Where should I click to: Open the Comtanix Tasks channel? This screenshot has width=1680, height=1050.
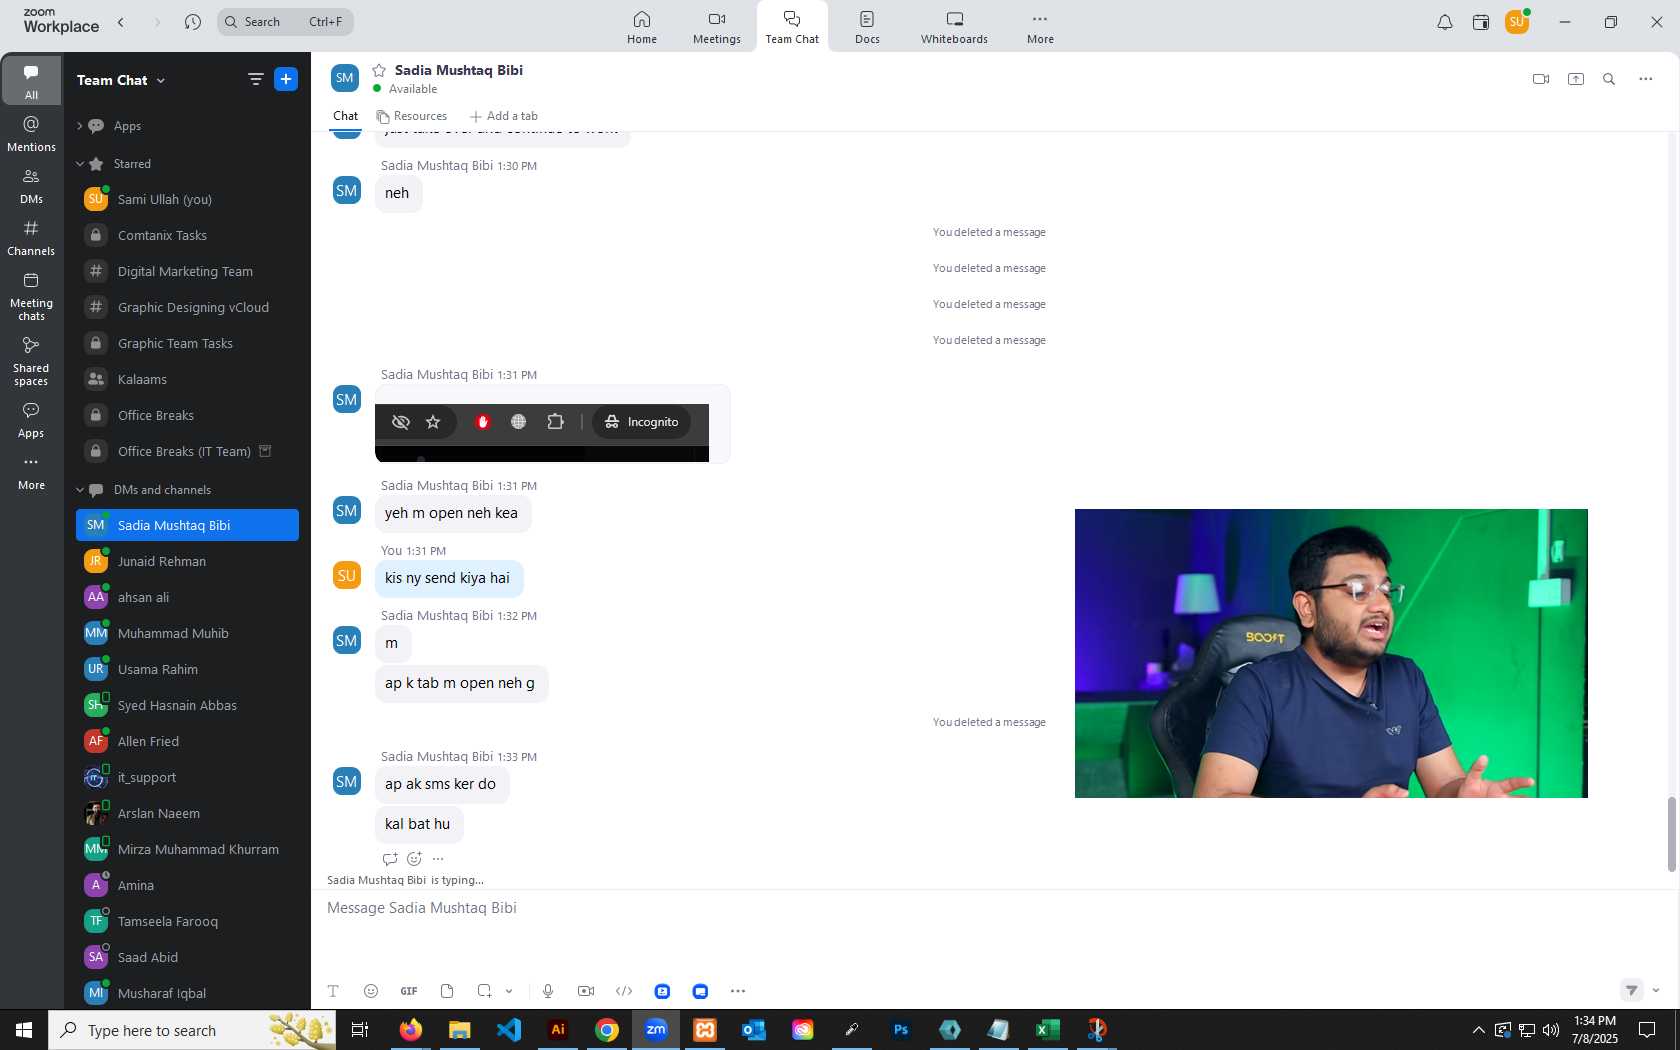[x=187, y=235]
